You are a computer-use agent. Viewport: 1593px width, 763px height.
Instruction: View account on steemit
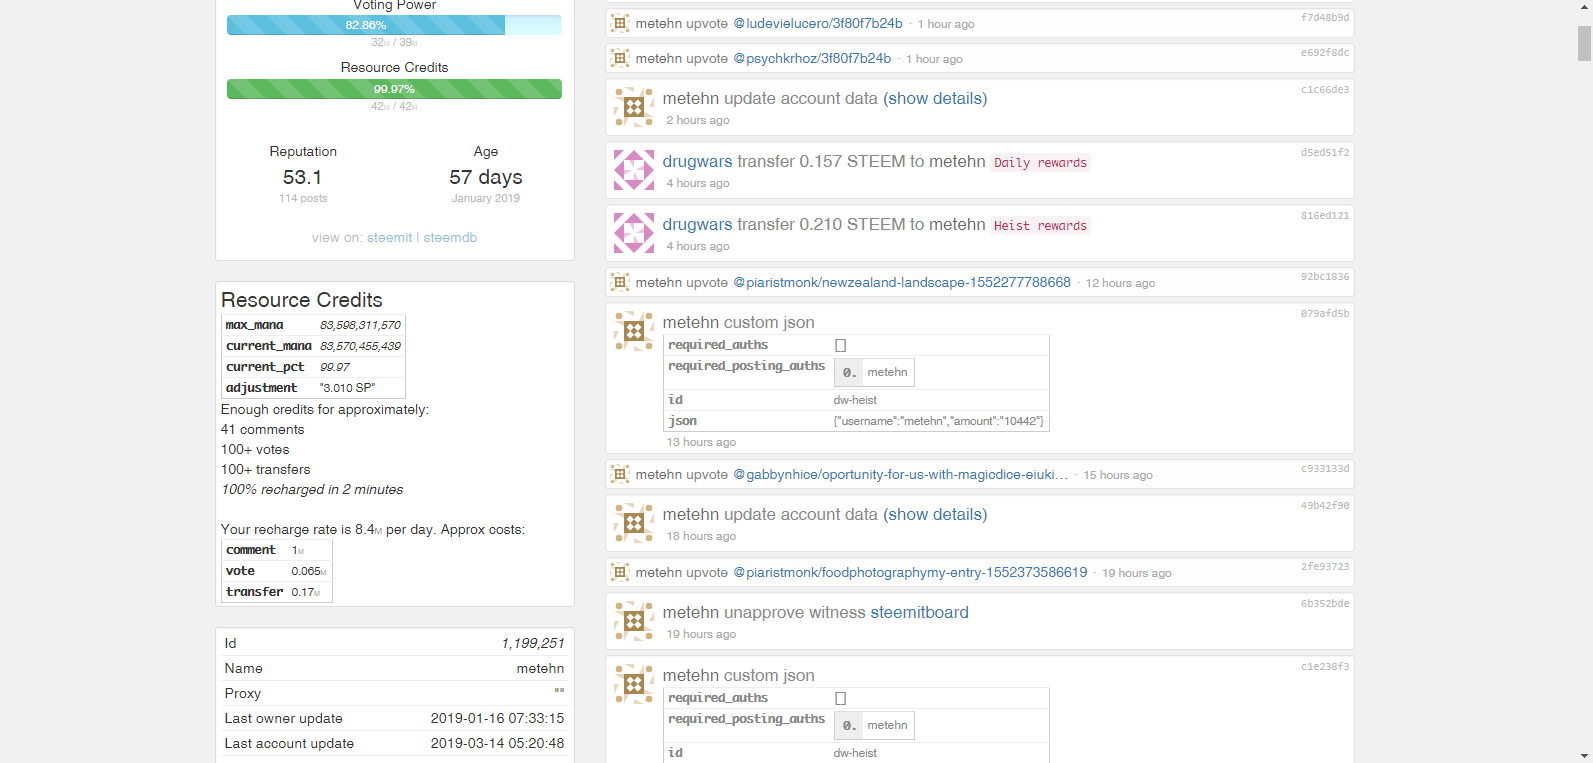click(389, 237)
